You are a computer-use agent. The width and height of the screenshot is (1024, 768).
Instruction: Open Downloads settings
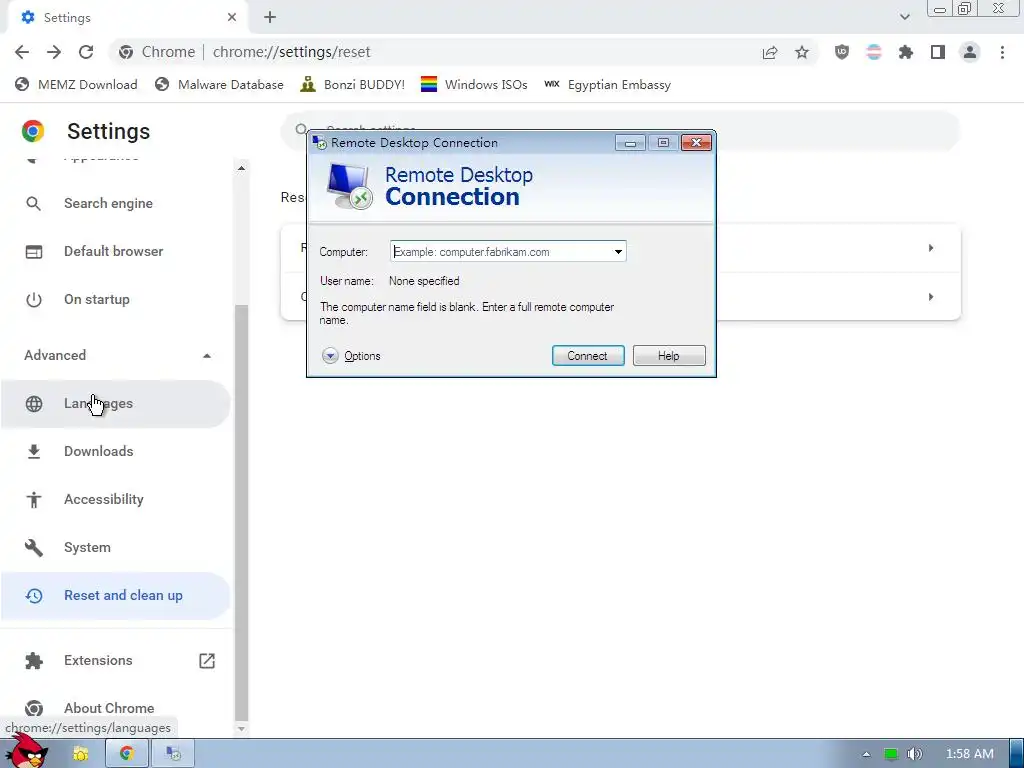coord(115,451)
